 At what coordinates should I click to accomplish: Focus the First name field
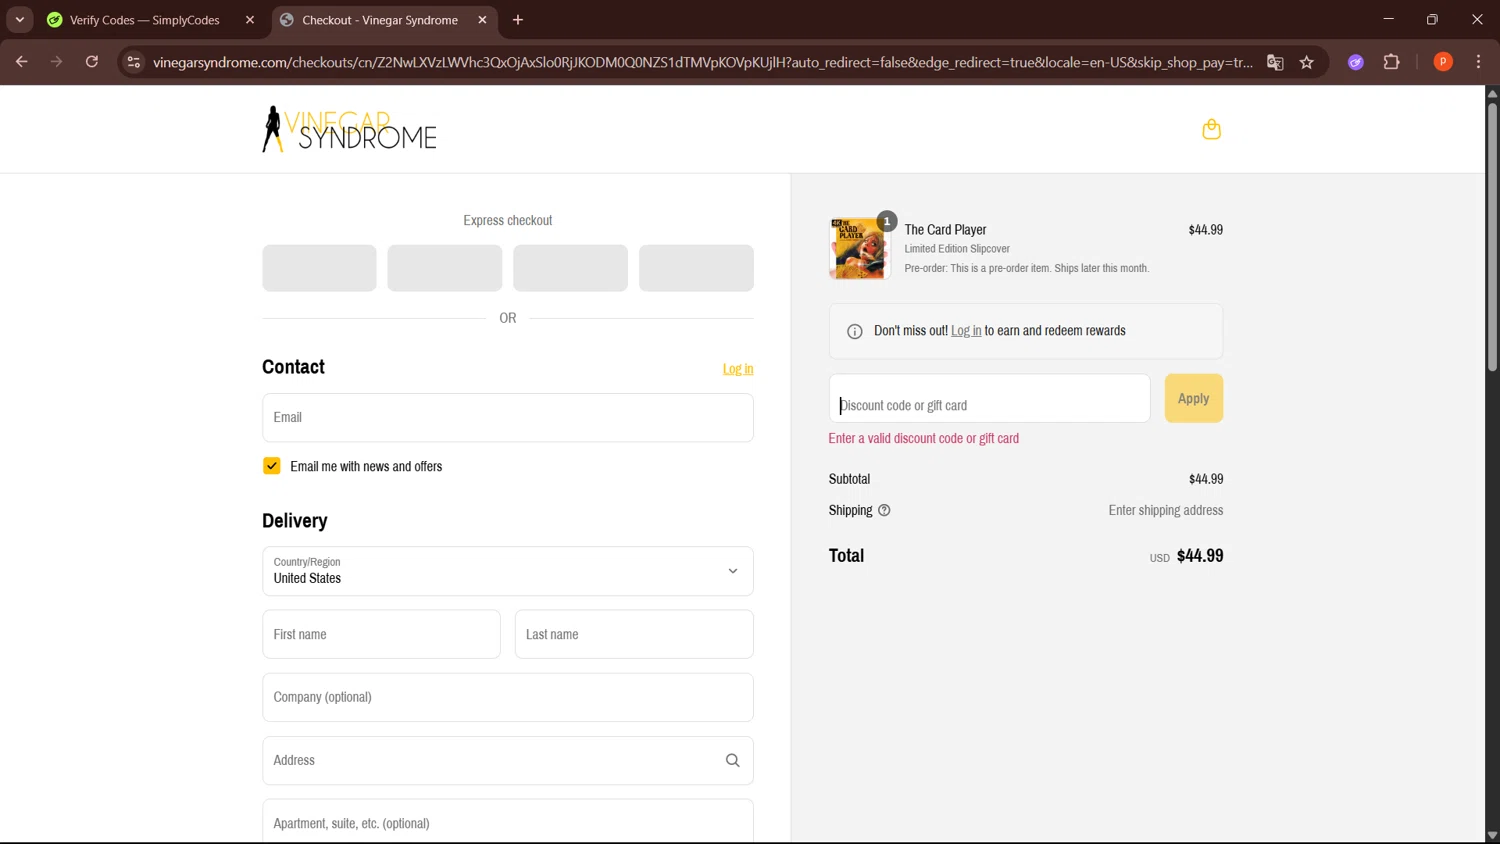pyautogui.click(x=381, y=634)
